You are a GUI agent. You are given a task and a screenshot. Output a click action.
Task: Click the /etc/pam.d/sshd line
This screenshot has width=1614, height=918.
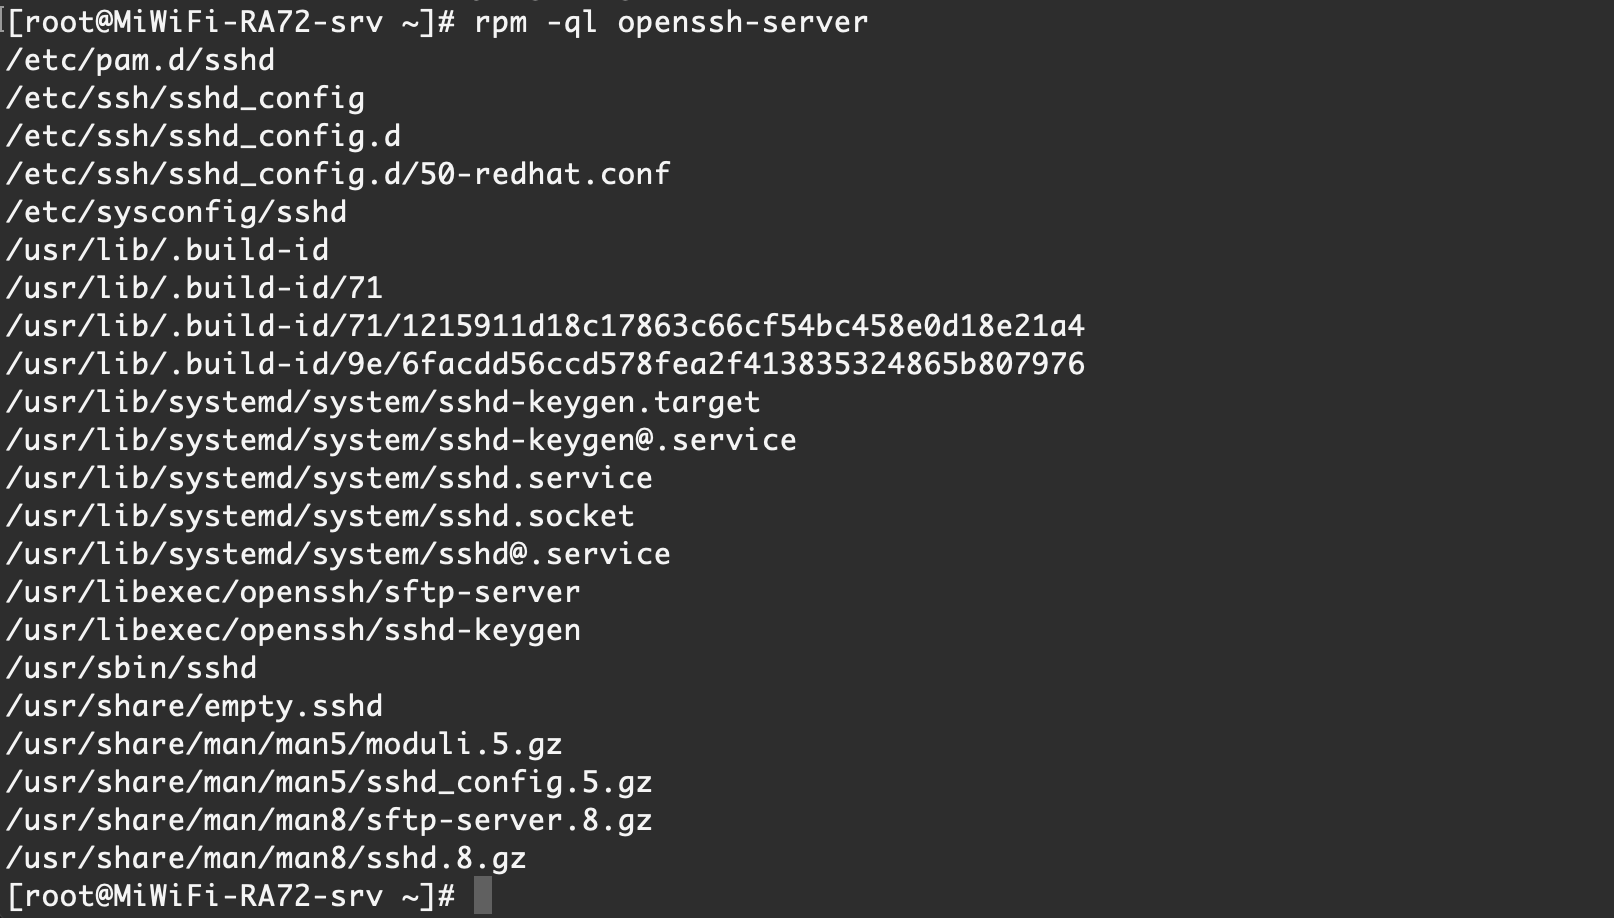pos(140,60)
